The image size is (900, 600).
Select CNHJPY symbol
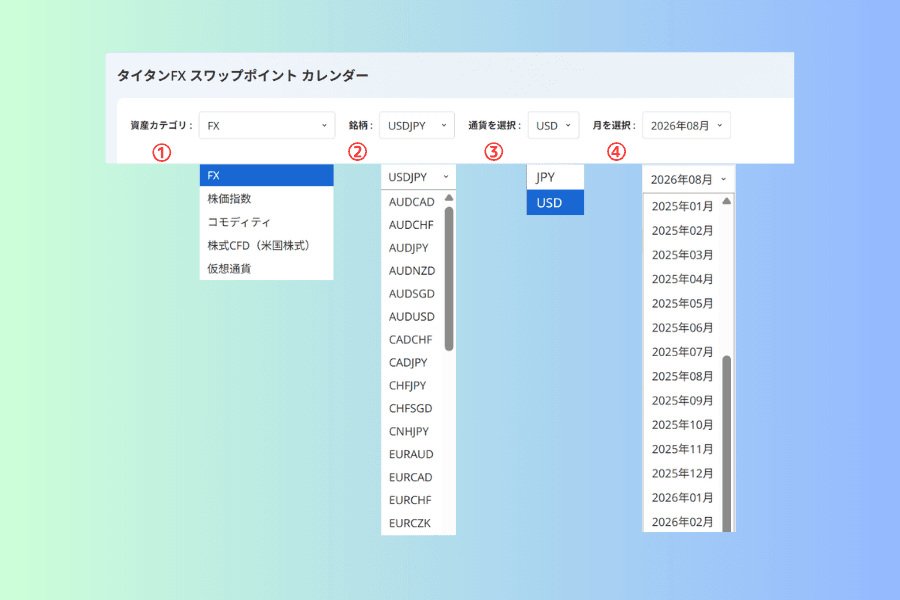point(413,431)
